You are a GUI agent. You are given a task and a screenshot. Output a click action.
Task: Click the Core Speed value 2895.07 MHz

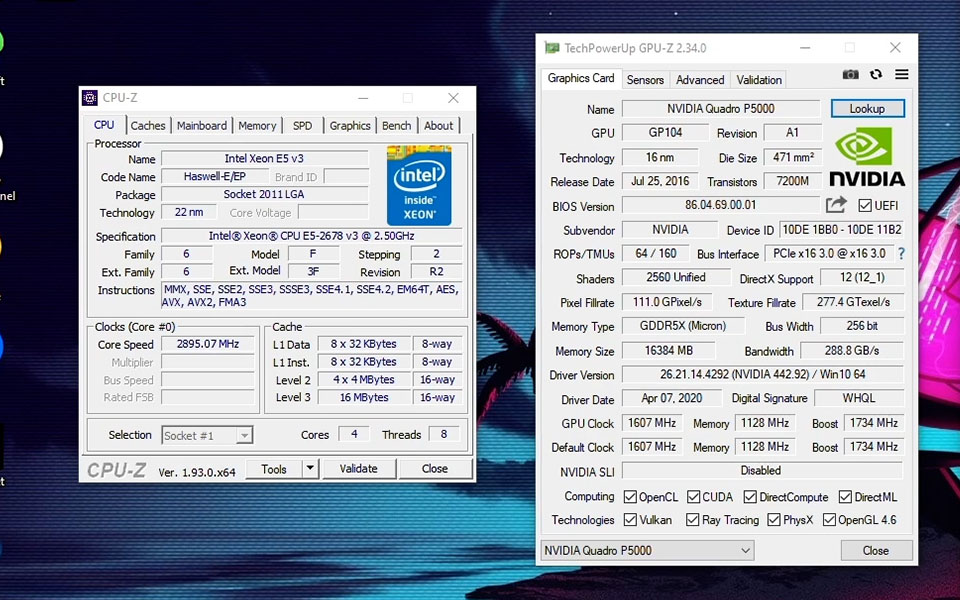tap(208, 344)
